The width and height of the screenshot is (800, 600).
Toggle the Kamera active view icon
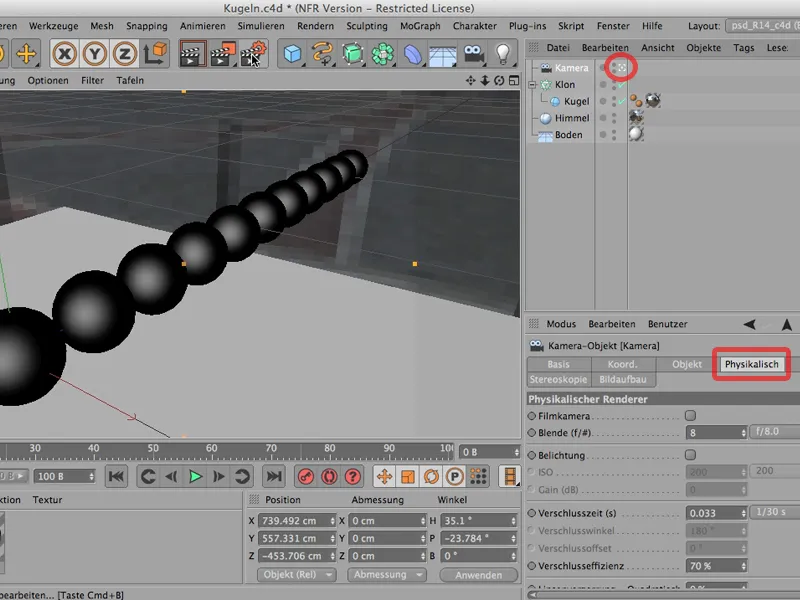pos(623,68)
